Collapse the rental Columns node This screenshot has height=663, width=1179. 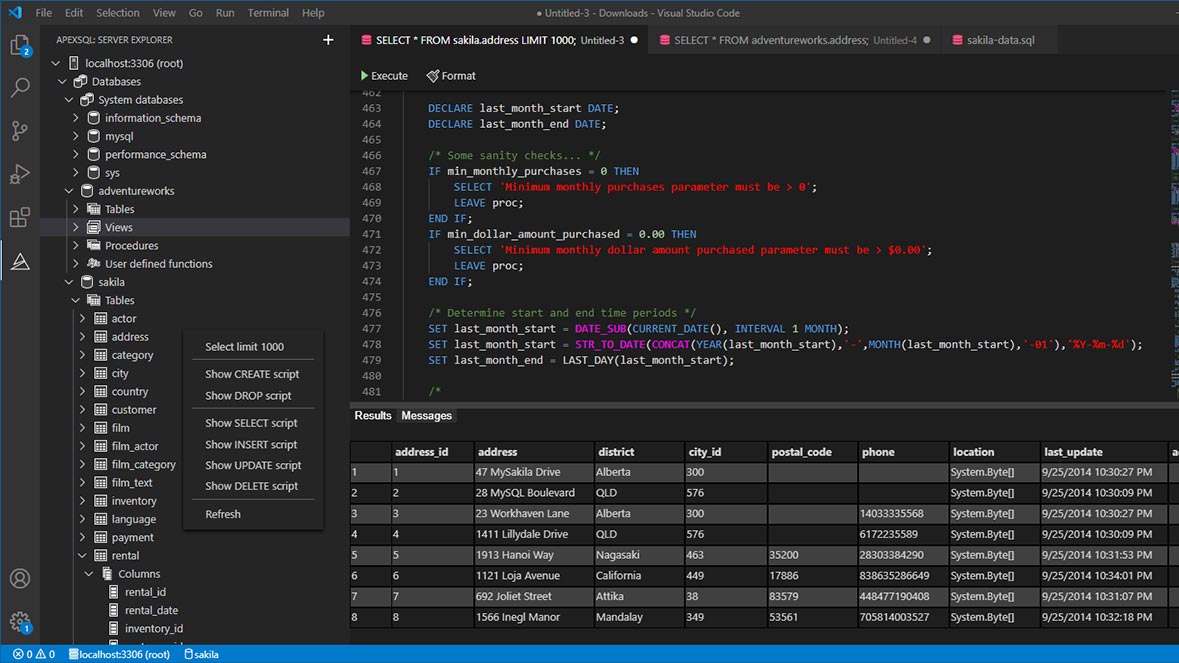tap(88, 573)
